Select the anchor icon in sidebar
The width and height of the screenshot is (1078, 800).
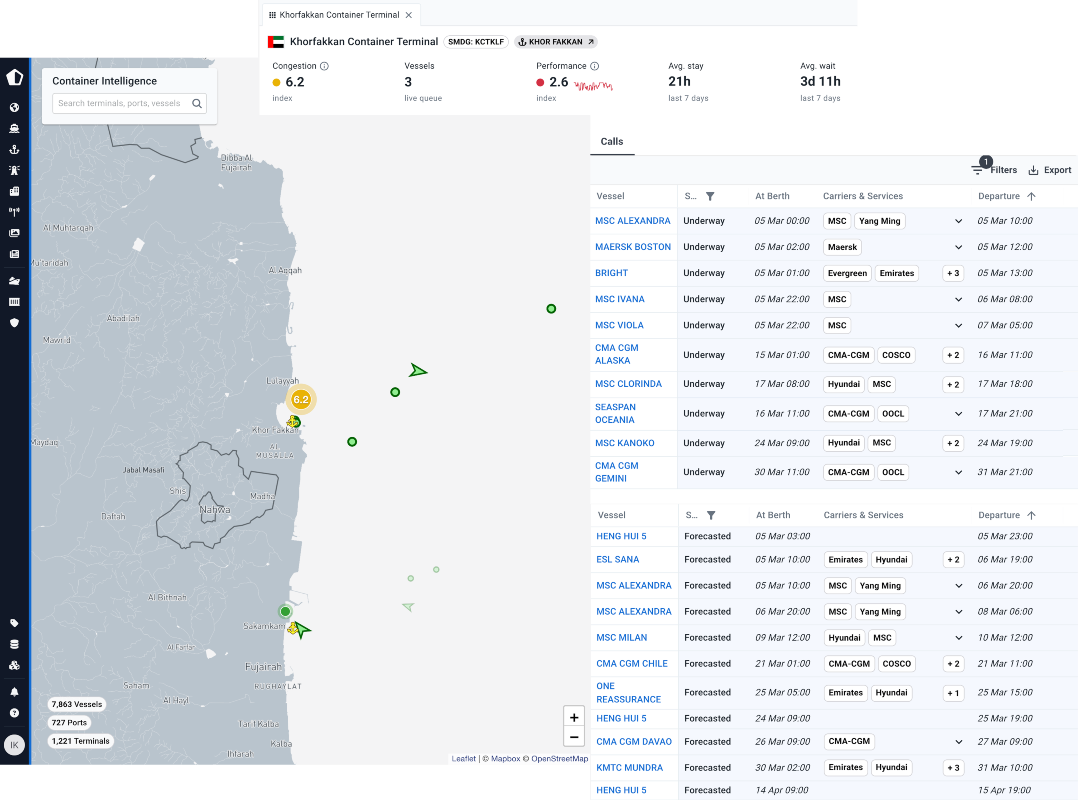(x=14, y=149)
